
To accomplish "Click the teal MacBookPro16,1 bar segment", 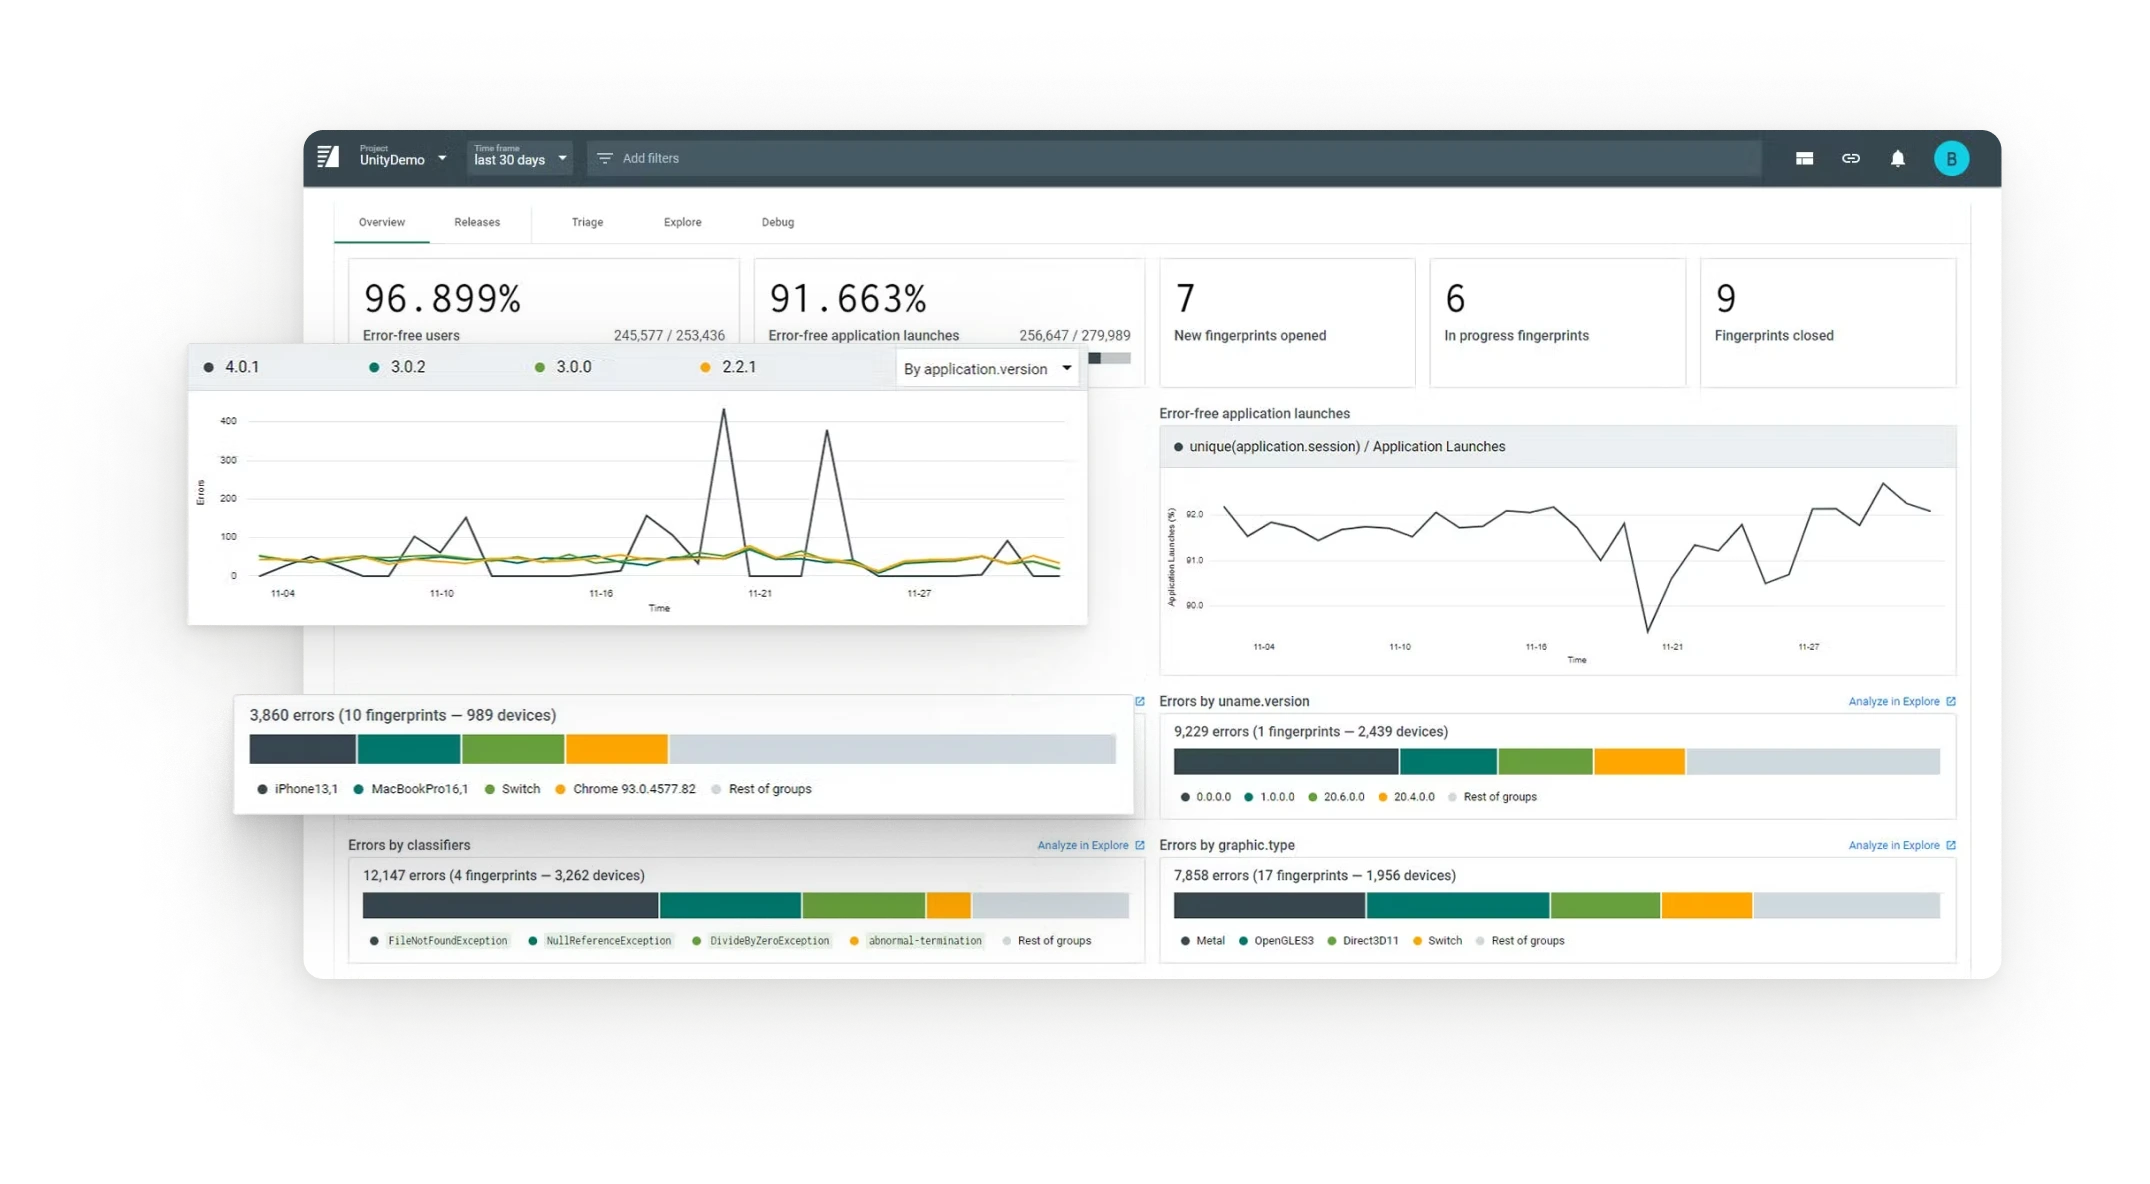I will coord(408,749).
